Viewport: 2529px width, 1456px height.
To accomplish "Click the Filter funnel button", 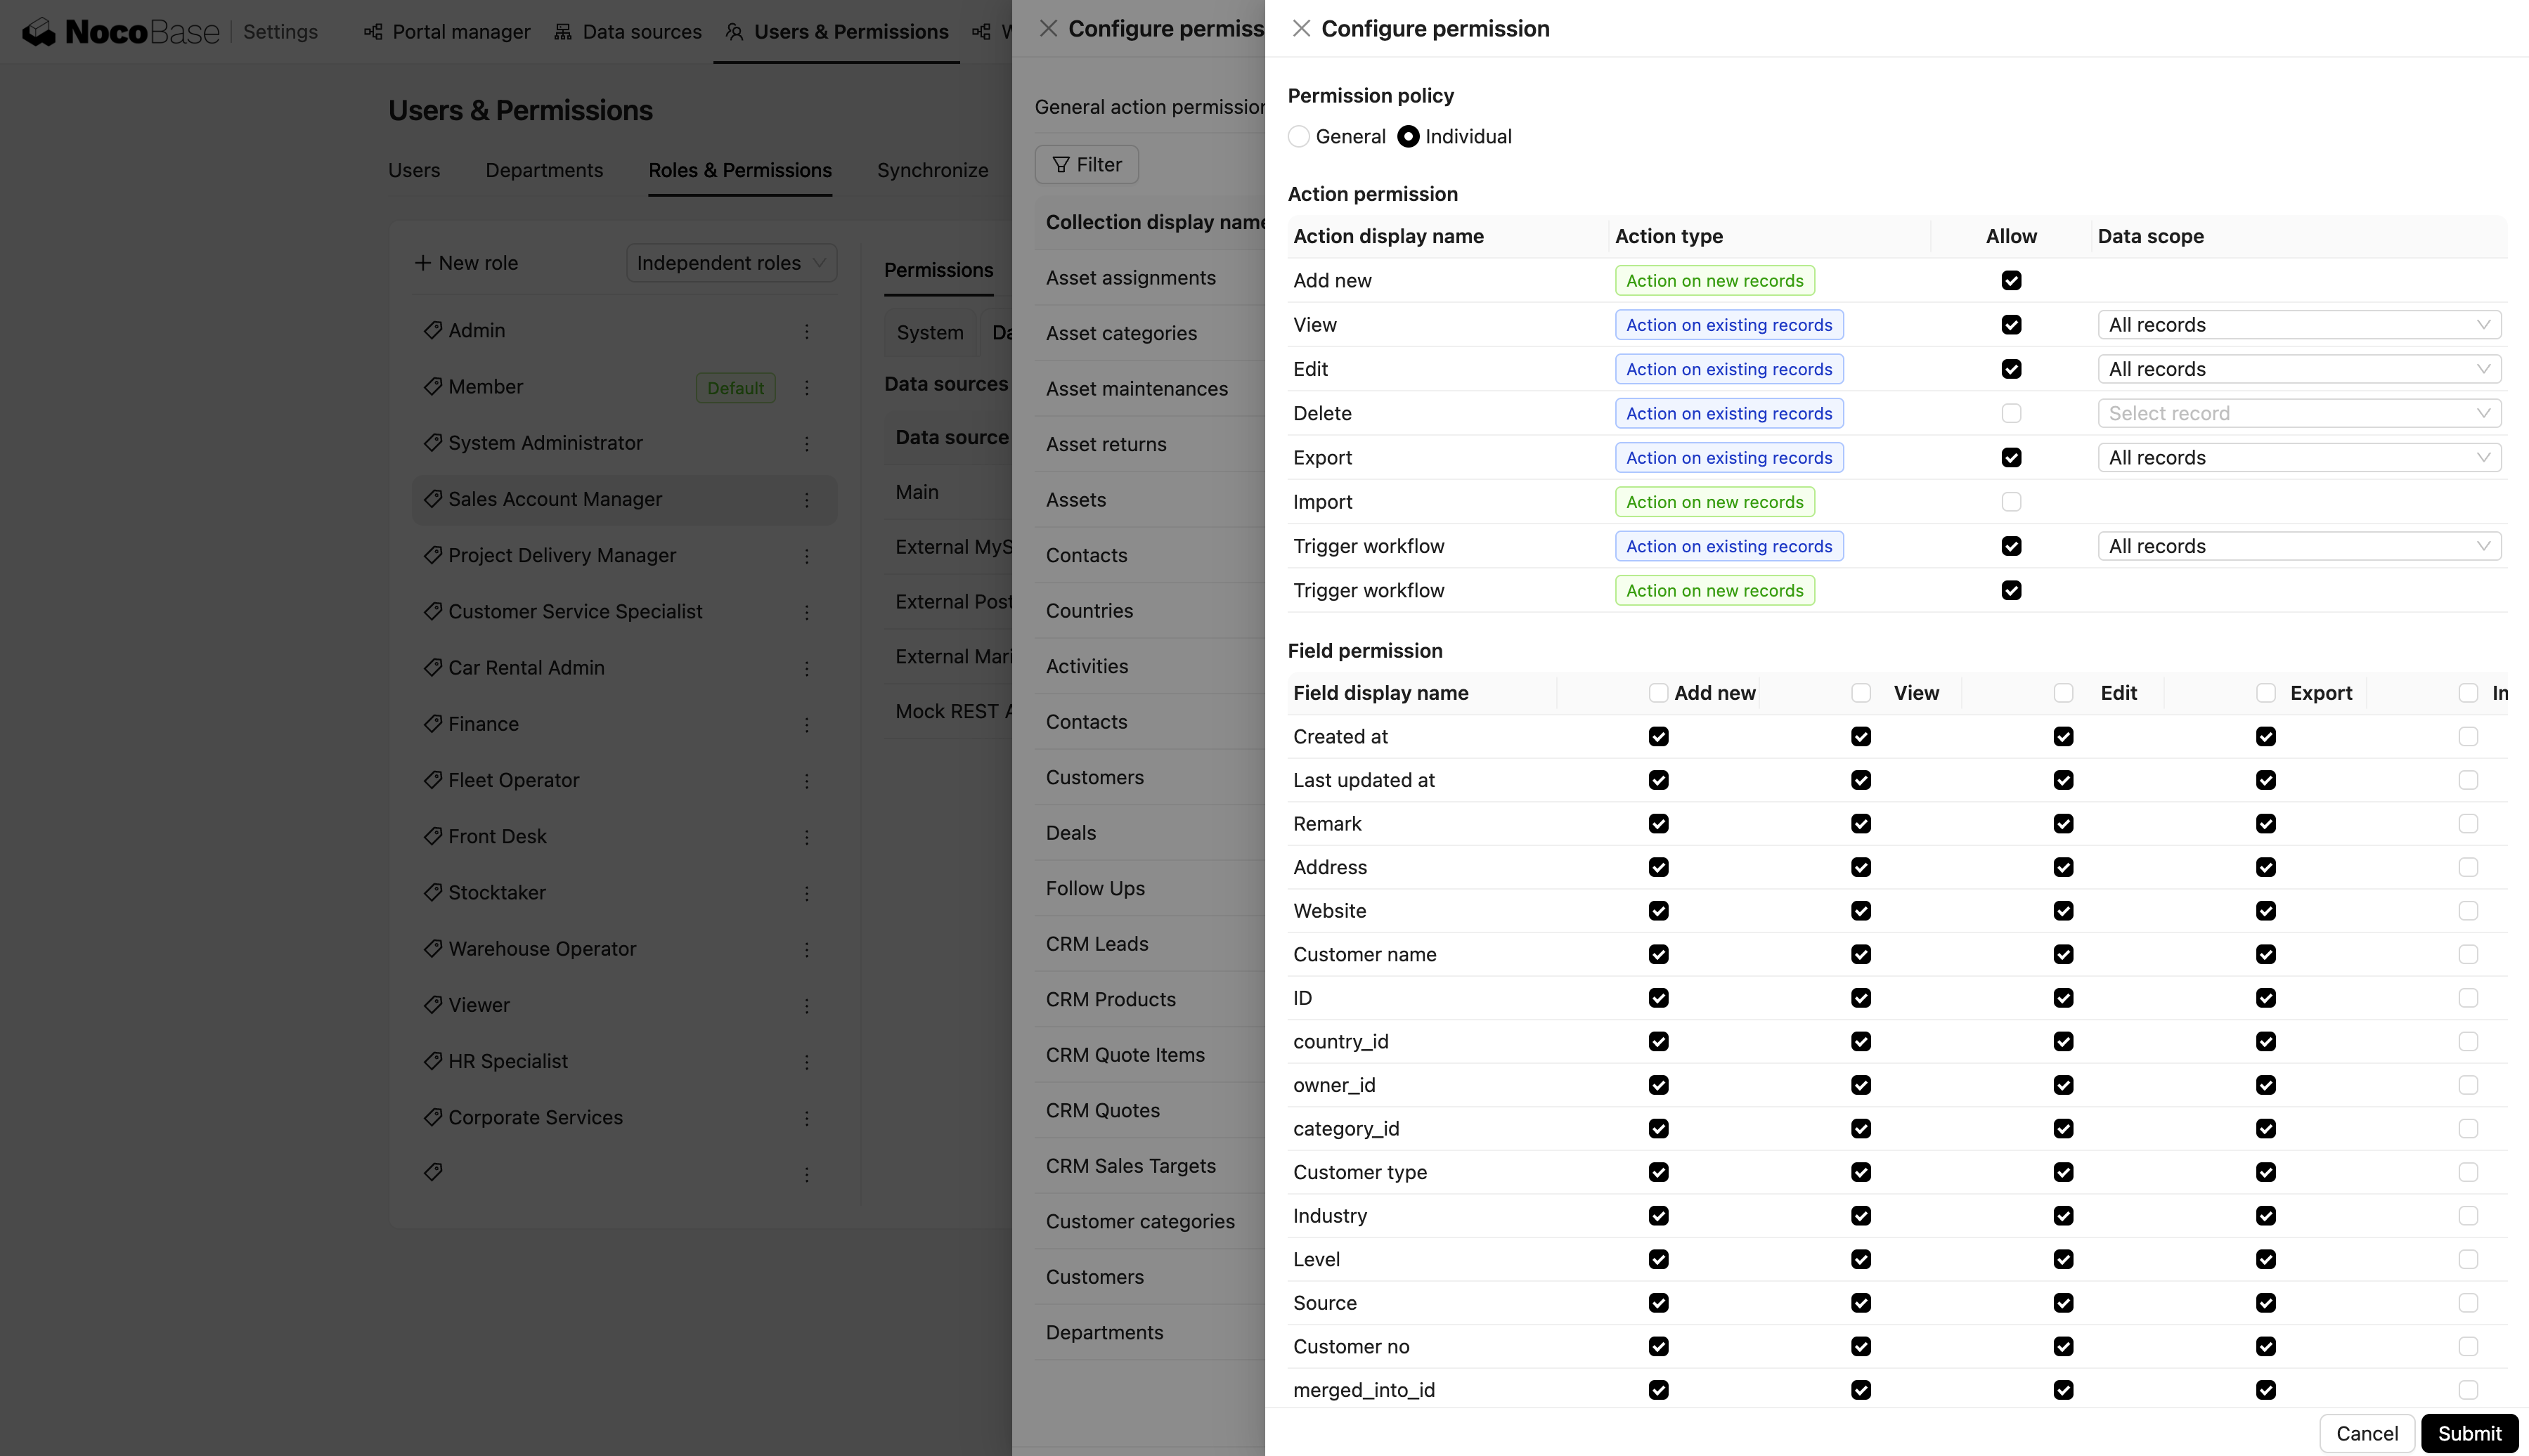I will click(x=1087, y=164).
